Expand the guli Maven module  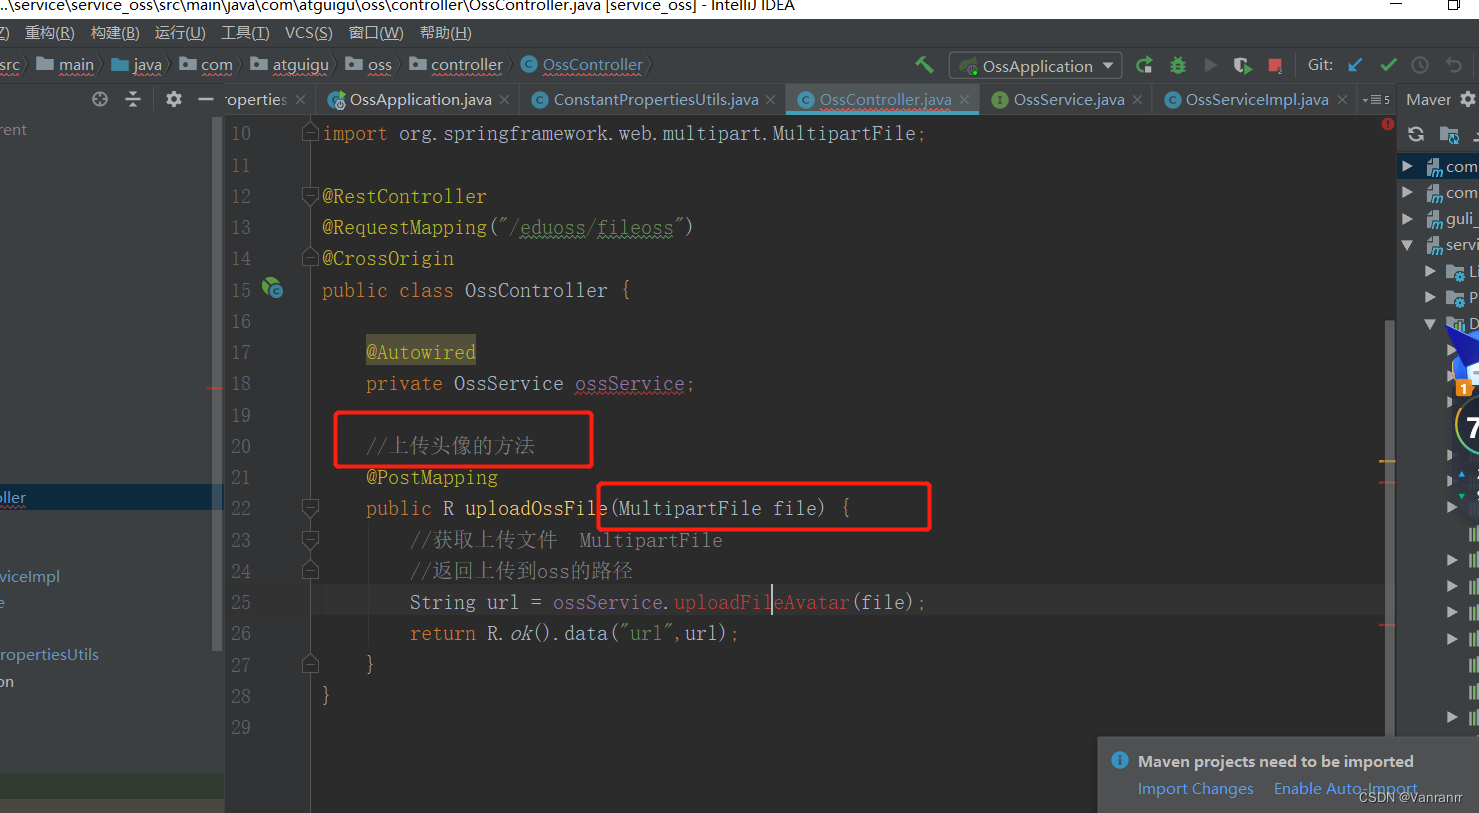1407,218
